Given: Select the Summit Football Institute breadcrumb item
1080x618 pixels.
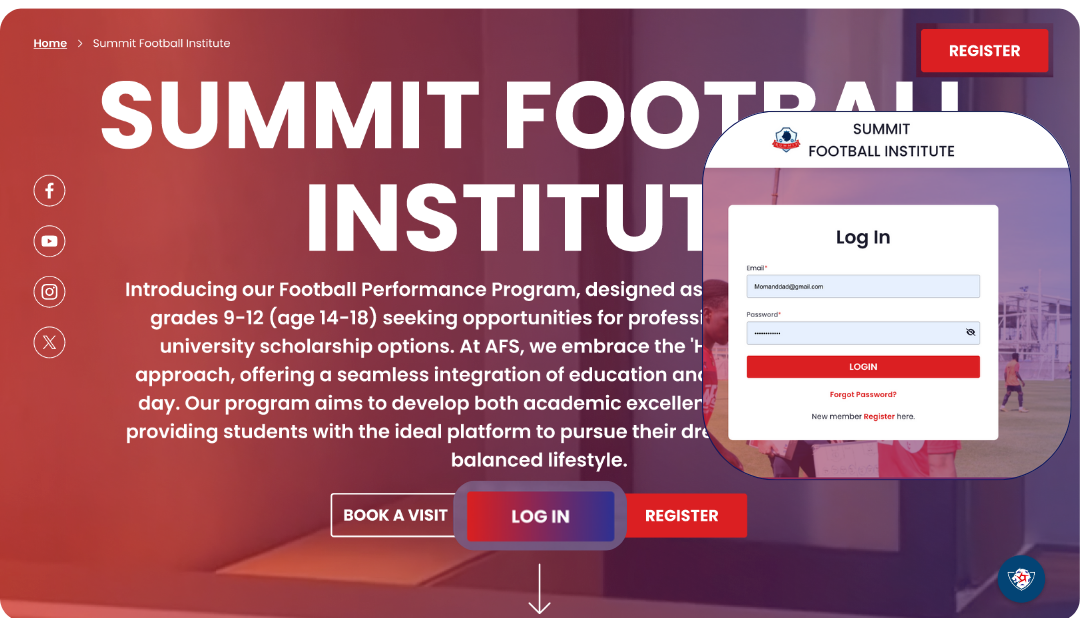Looking at the screenshot, I should pyautogui.click(x=161, y=43).
